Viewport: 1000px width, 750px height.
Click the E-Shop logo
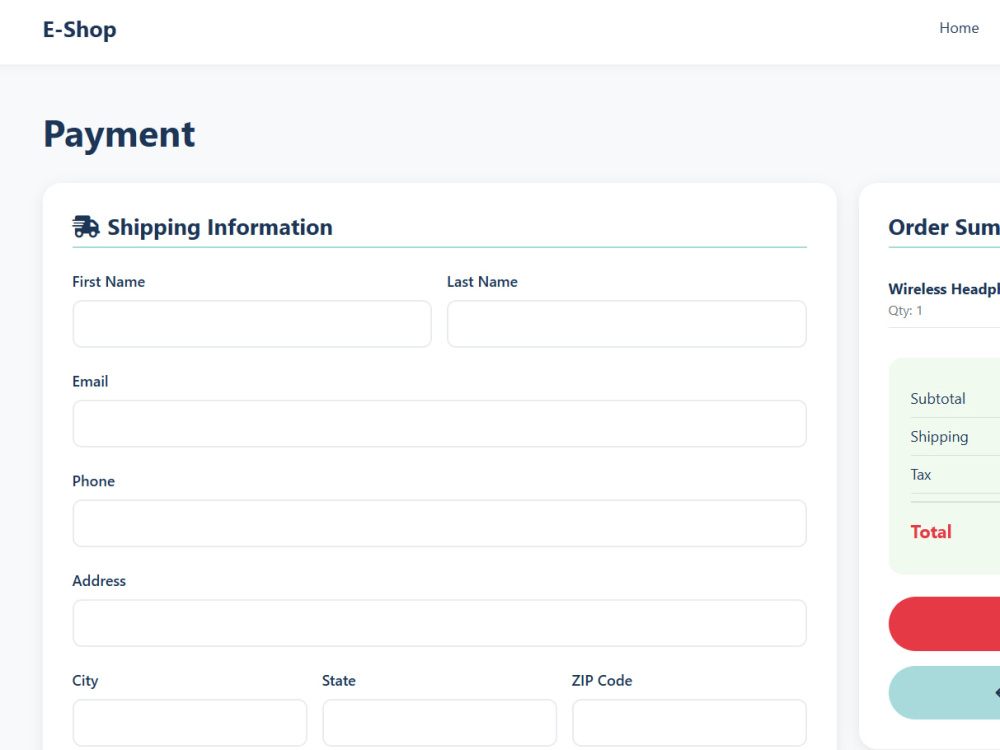[x=80, y=29]
